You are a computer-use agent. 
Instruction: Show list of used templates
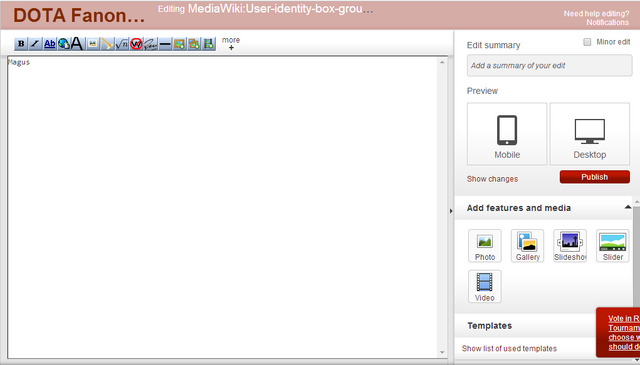(509, 349)
